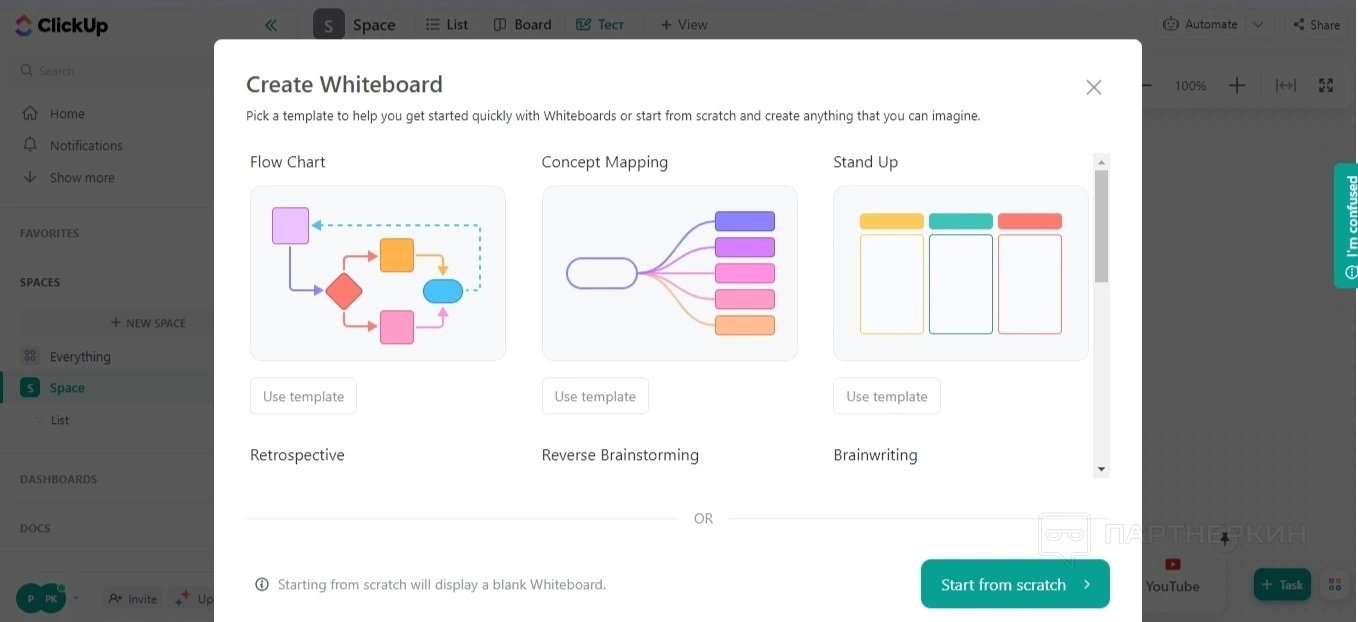This screenshot has height=622, width=1358.
Task: Close the Create Whiteboard dialog
Action: point(1093,87)
